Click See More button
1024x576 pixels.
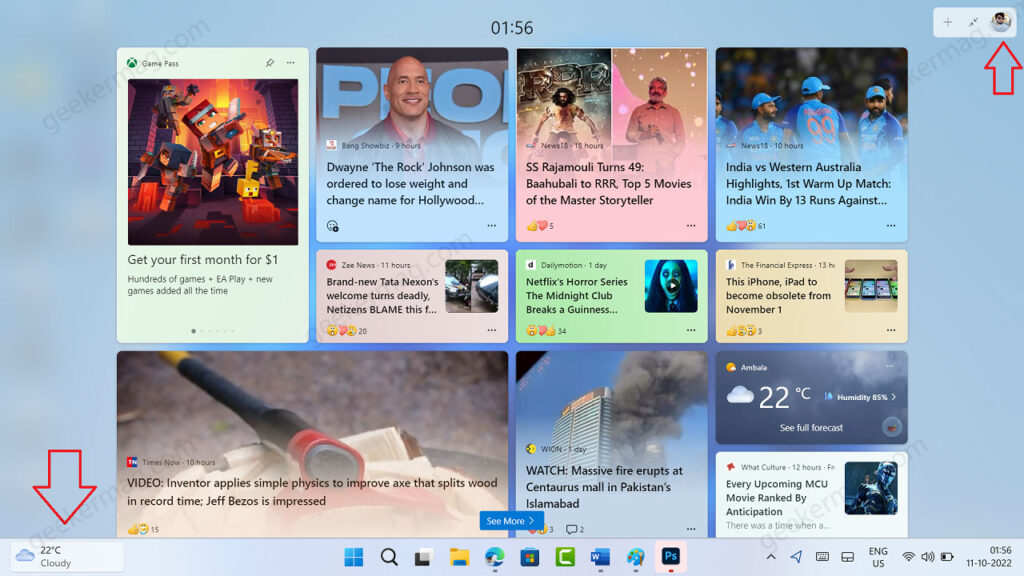pyautogui.click(x=511, y=520)
